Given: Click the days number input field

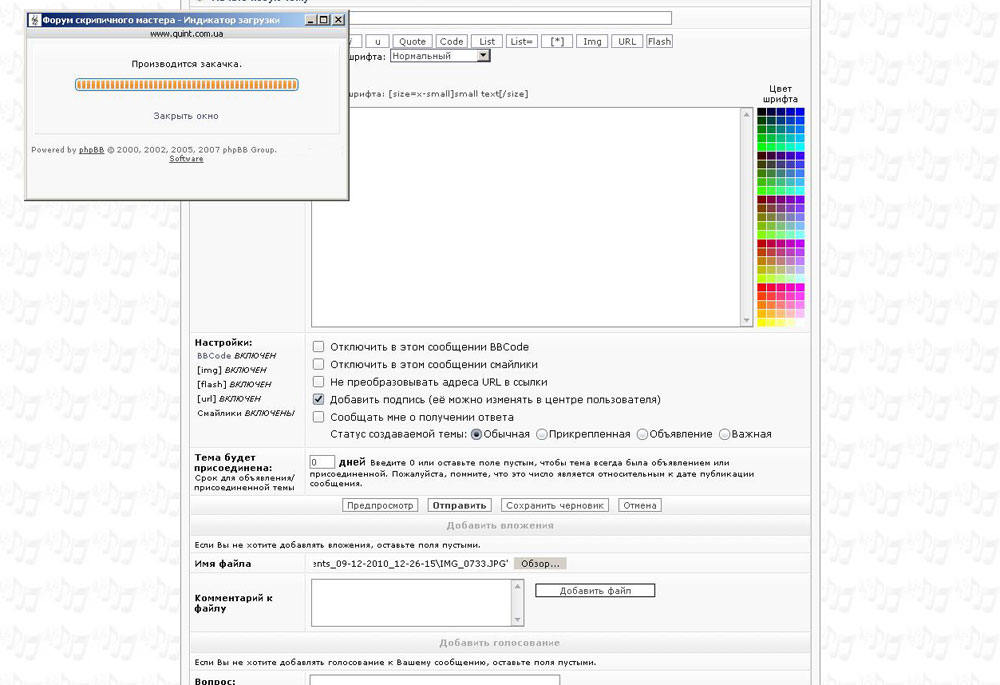Looking at the screenshot, I should (x=322, y=462).
